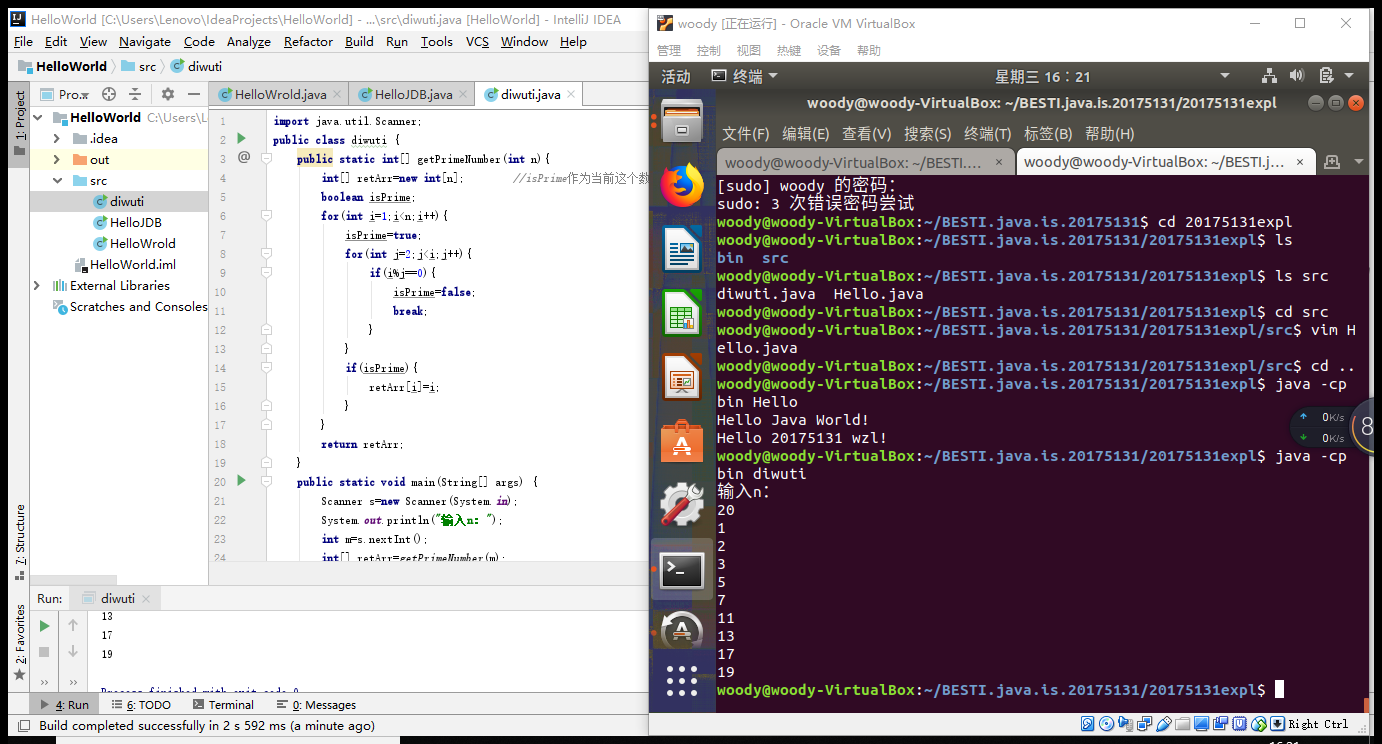
Task: Toggle the 1: Project side tool window
Action: 19,122
